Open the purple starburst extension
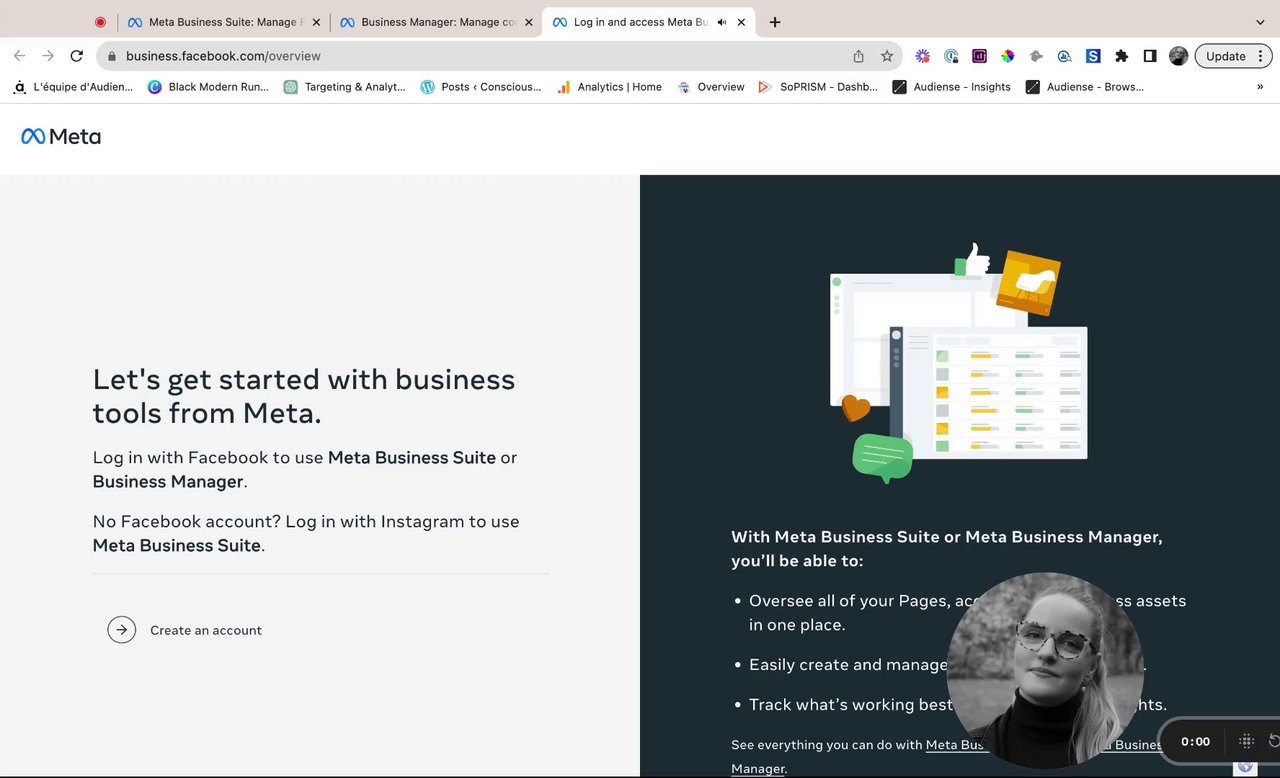1280x778 pixels. [x=923, y=56]
